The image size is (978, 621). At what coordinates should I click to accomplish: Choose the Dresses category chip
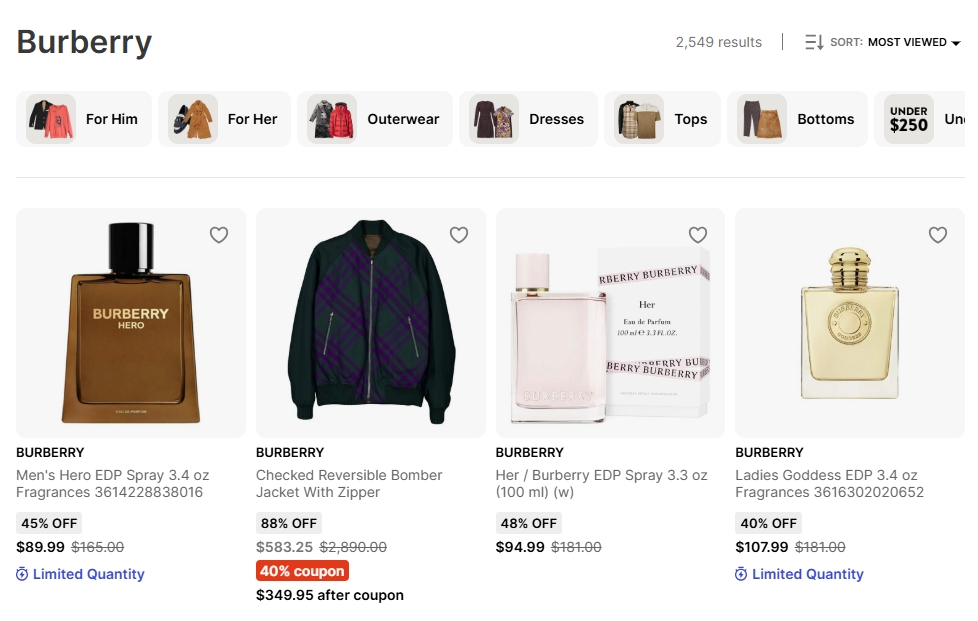(528, 119)
